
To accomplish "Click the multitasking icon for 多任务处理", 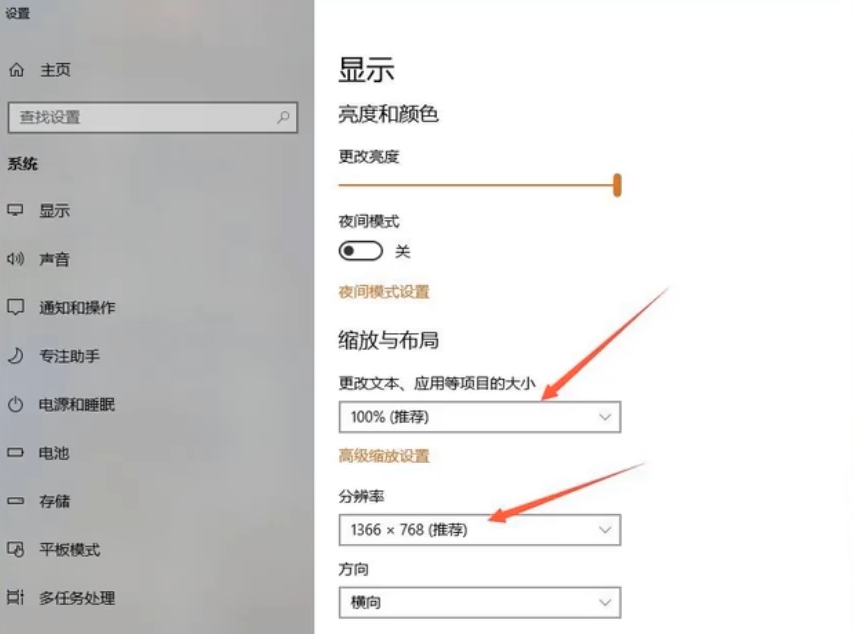I will [x=15, y=597].
